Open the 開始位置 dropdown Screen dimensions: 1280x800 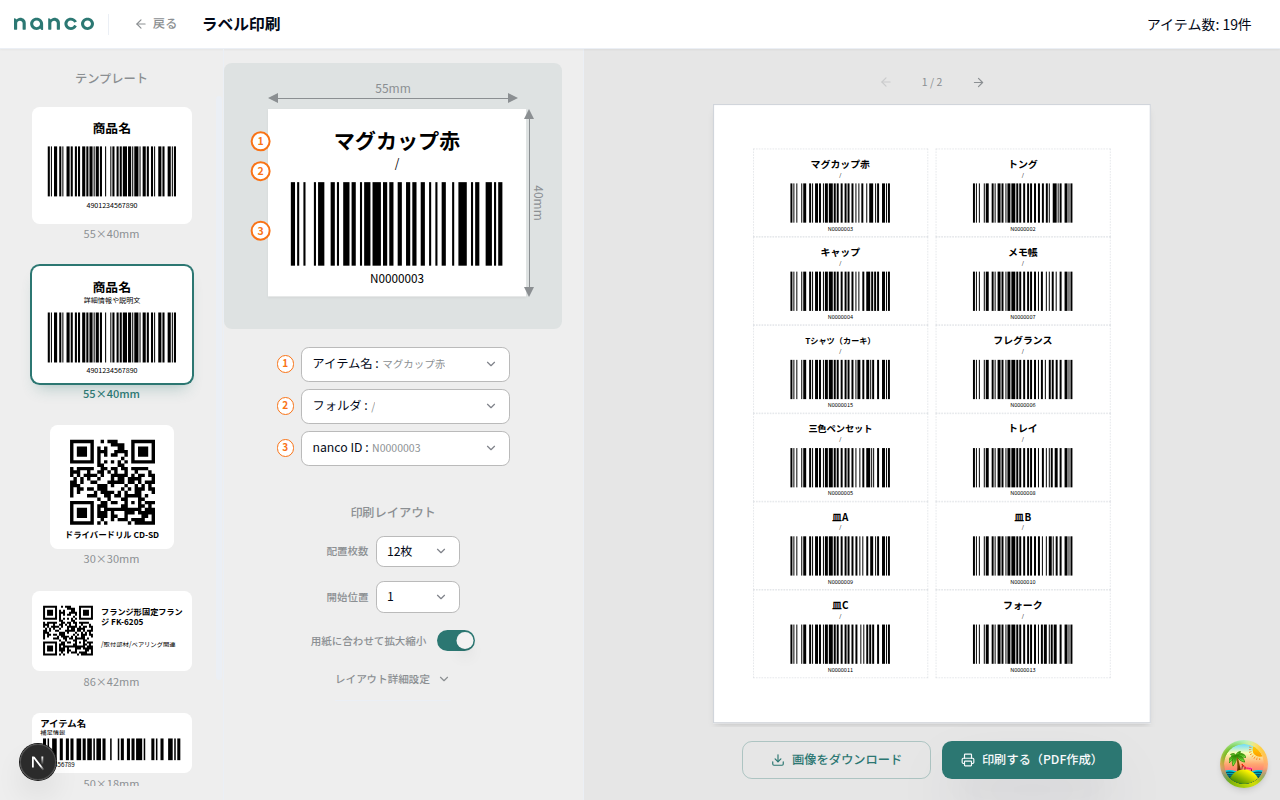[x=417, y=597]
